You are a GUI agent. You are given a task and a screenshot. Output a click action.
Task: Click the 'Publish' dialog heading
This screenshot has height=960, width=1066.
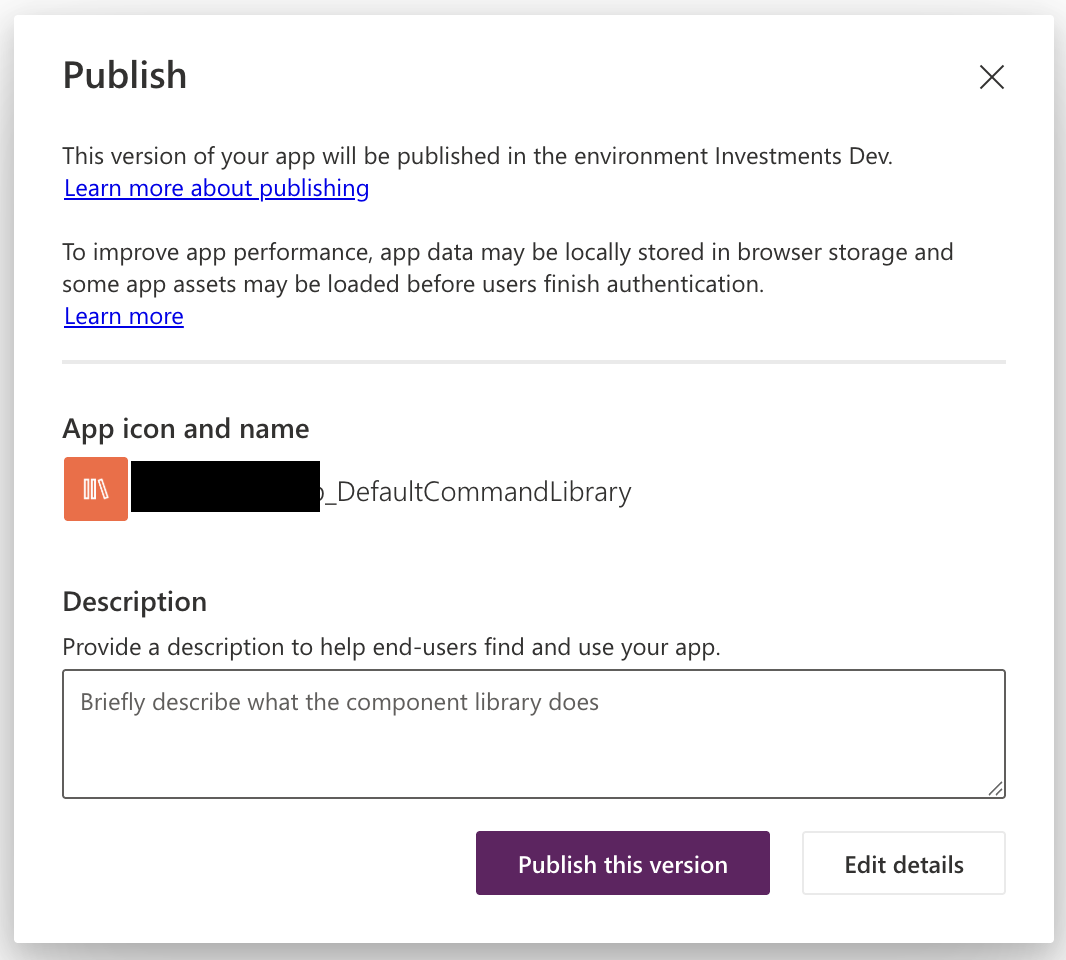[x=125, y=76]
